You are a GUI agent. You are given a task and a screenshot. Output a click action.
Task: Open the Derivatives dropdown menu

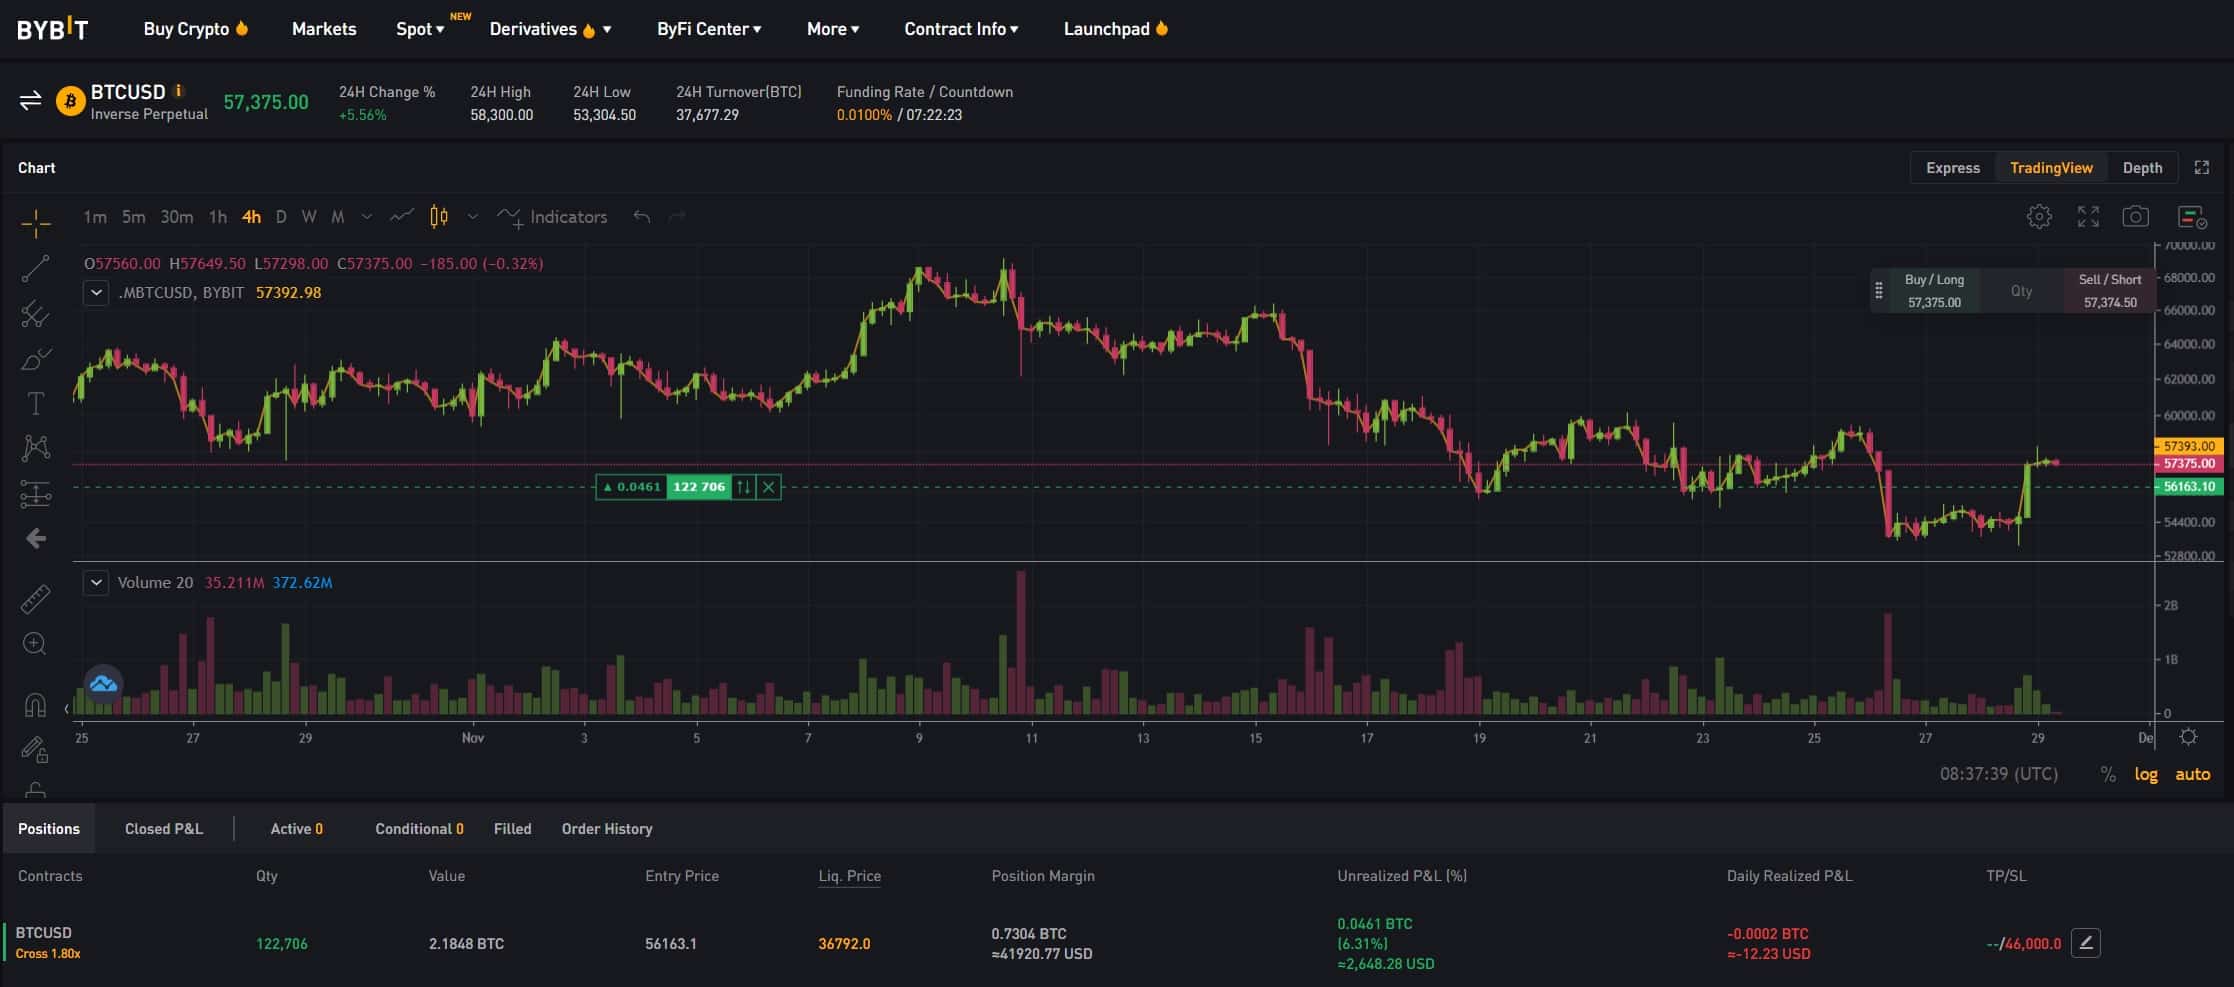coord(550,29)
